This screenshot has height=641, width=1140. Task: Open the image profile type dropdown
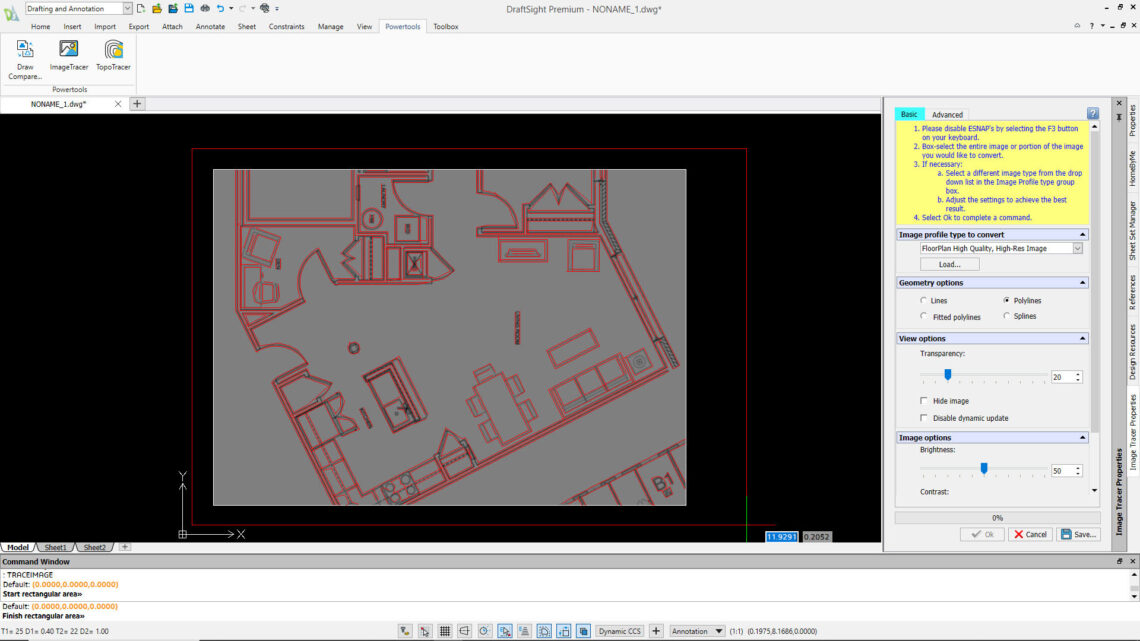[x=1077, y=248]
